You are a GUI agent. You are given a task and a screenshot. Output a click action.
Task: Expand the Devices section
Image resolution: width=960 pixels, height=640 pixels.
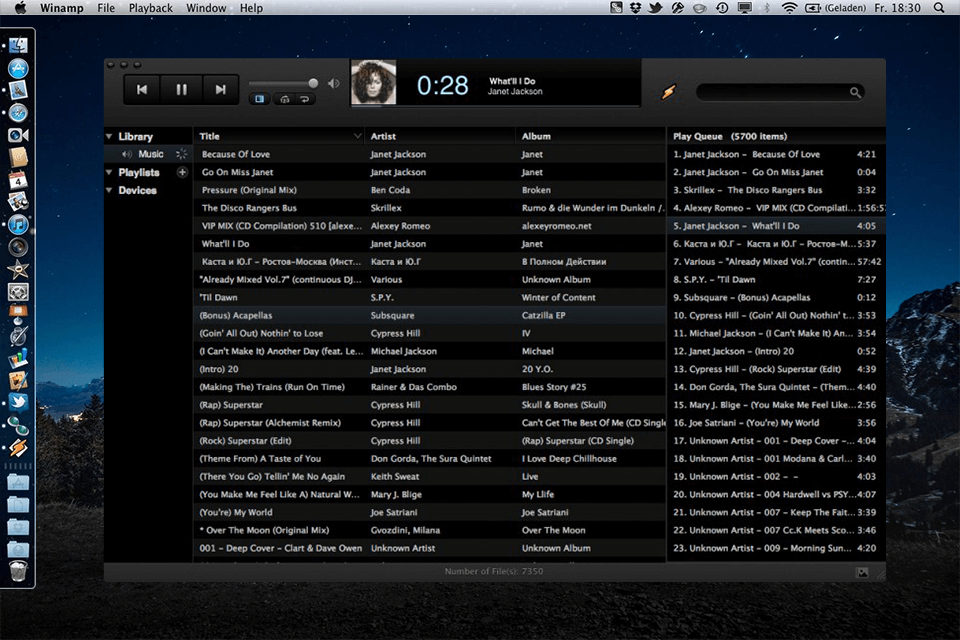click(111, 190)
